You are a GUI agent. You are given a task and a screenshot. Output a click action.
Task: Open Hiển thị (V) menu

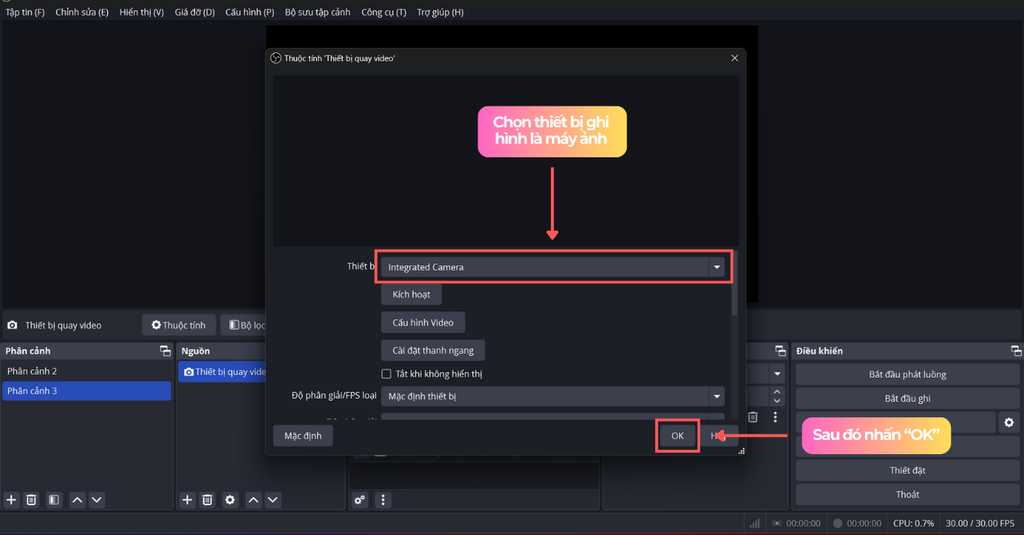[142, 12]
